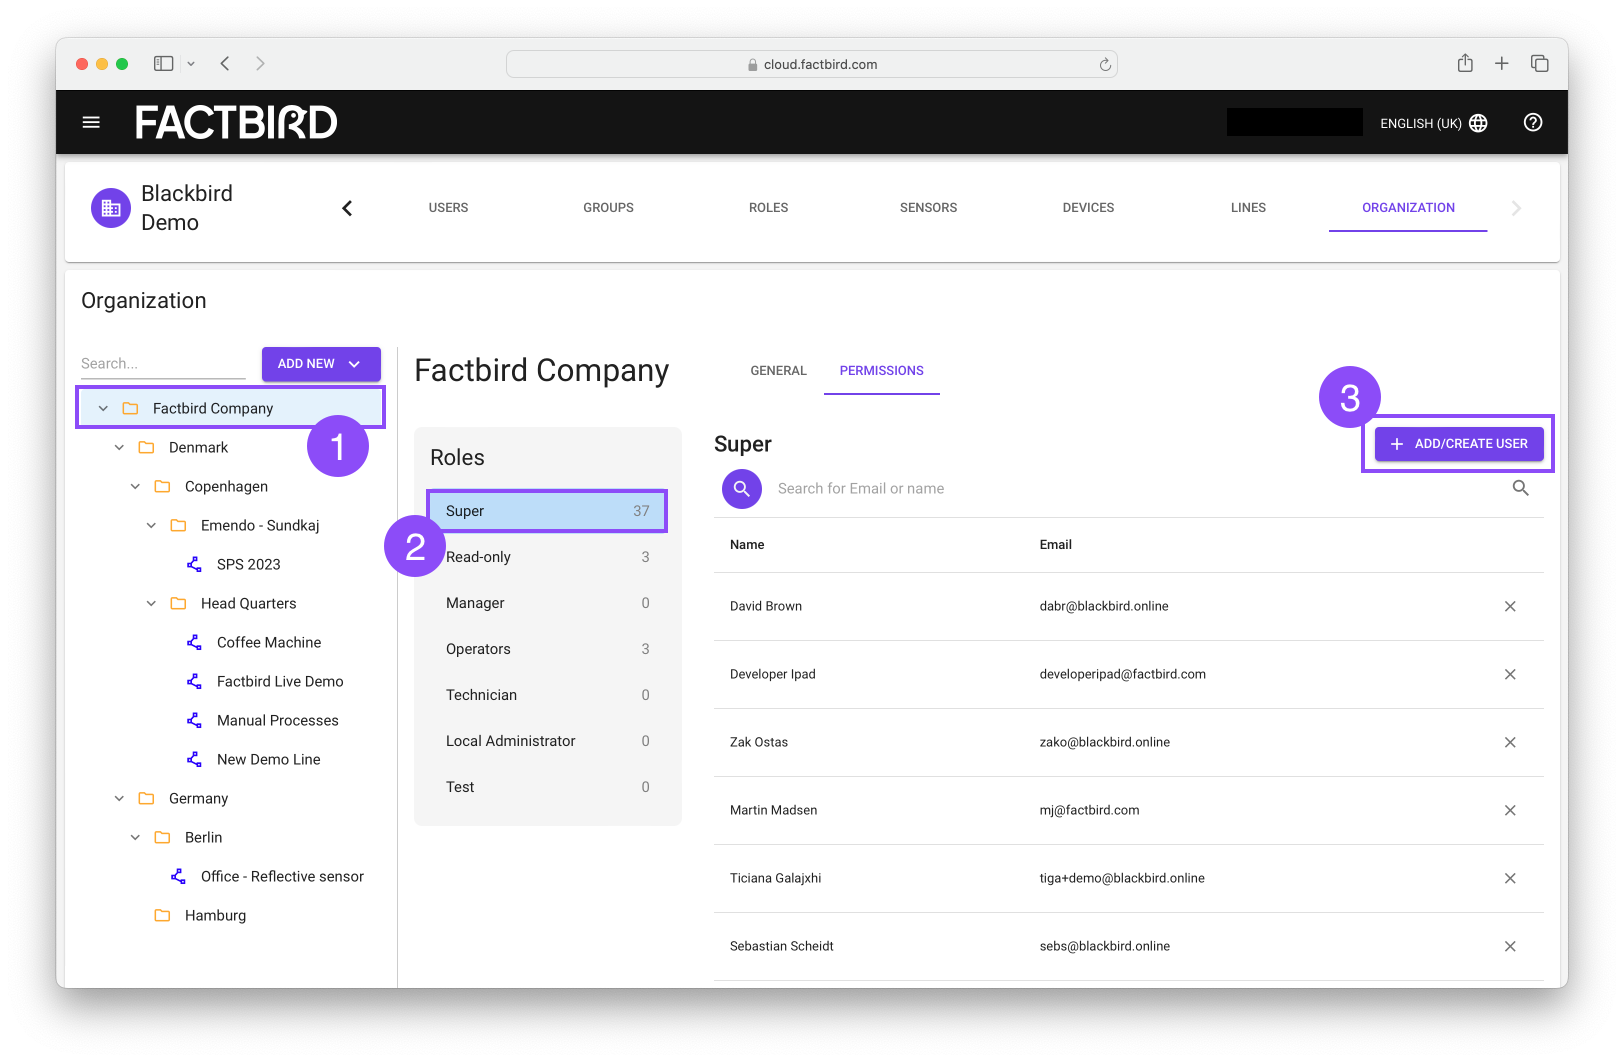This screenshot has height=1062, width=1624.
Task: Select New Demo Line in the tree
Action: tap(268, 759)
